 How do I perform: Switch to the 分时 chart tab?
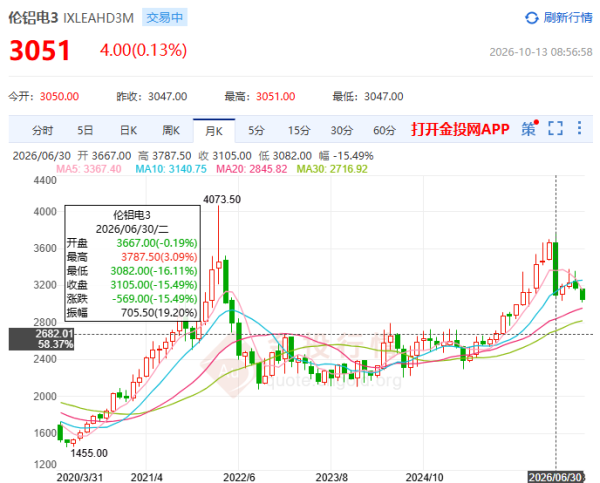click(x=42, y=131)
